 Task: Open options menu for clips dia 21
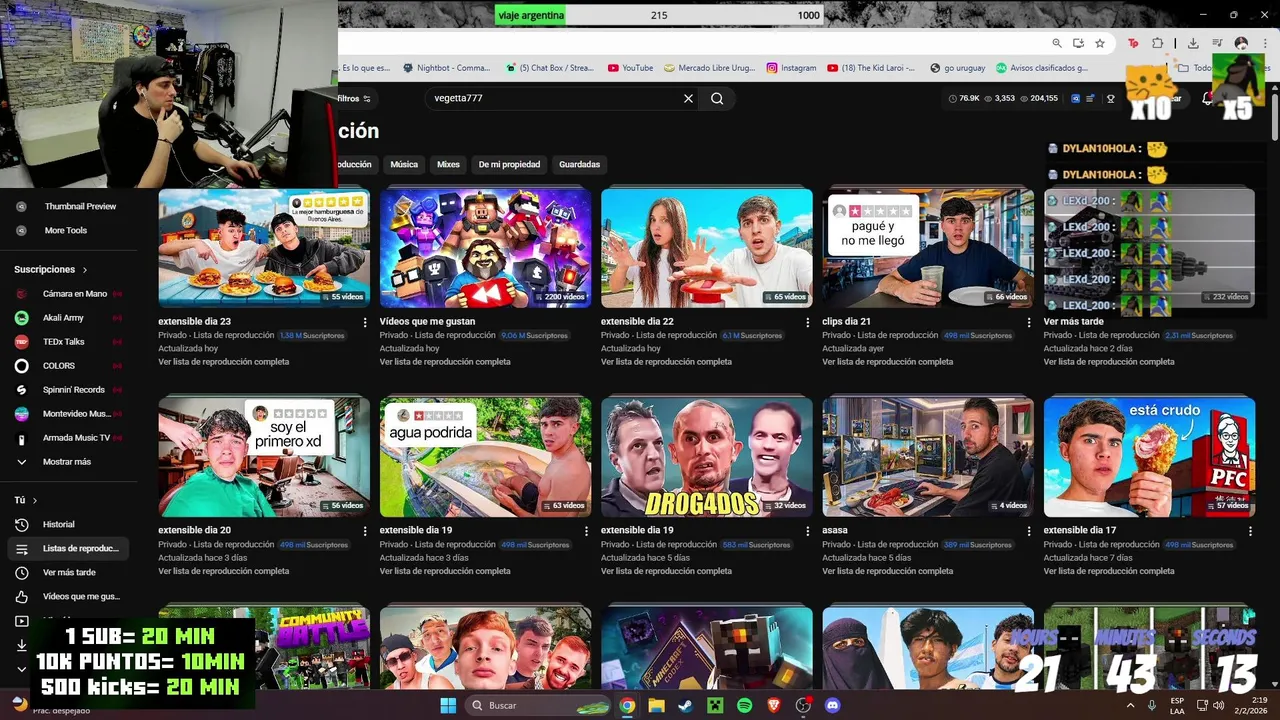point(1030,323)
